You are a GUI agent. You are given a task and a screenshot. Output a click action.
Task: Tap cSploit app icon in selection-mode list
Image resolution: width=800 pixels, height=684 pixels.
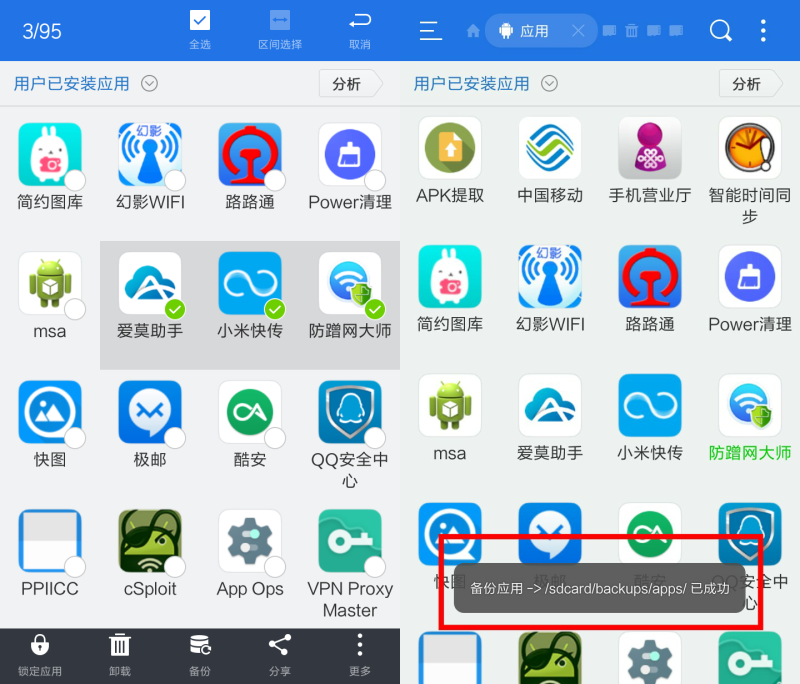pos(149,541)
